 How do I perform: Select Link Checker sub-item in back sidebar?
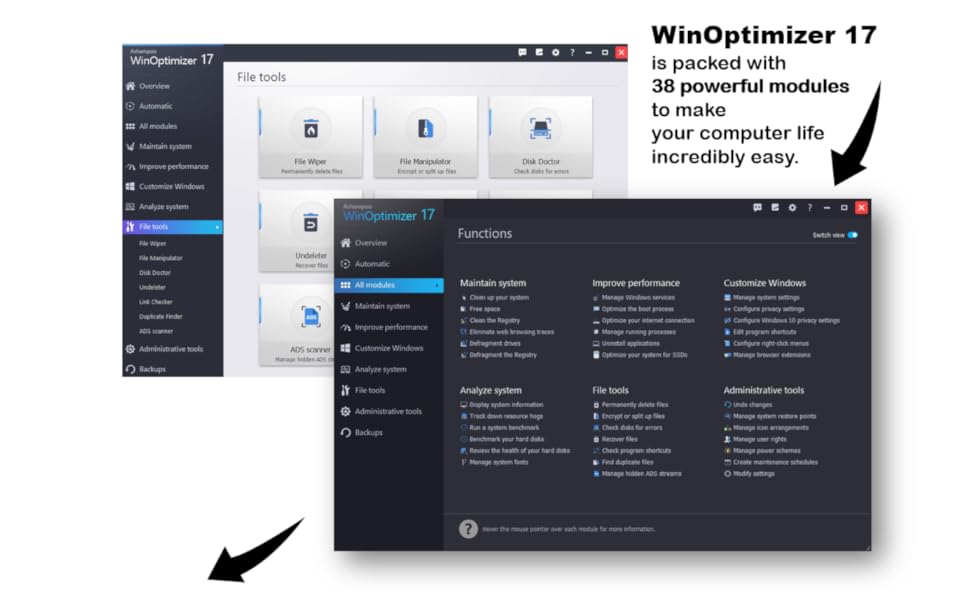pyautogui.click(x=156, y=302)
